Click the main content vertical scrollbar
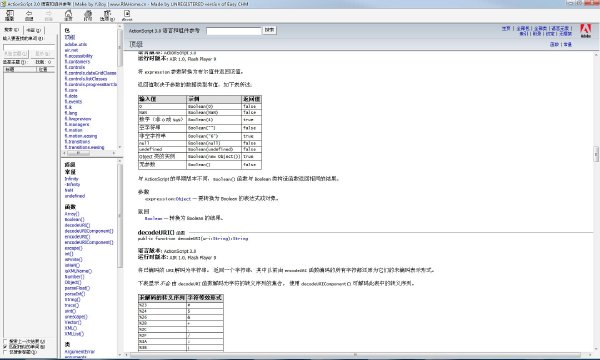Screen dimensions: 600x360 tap(596, 202)
